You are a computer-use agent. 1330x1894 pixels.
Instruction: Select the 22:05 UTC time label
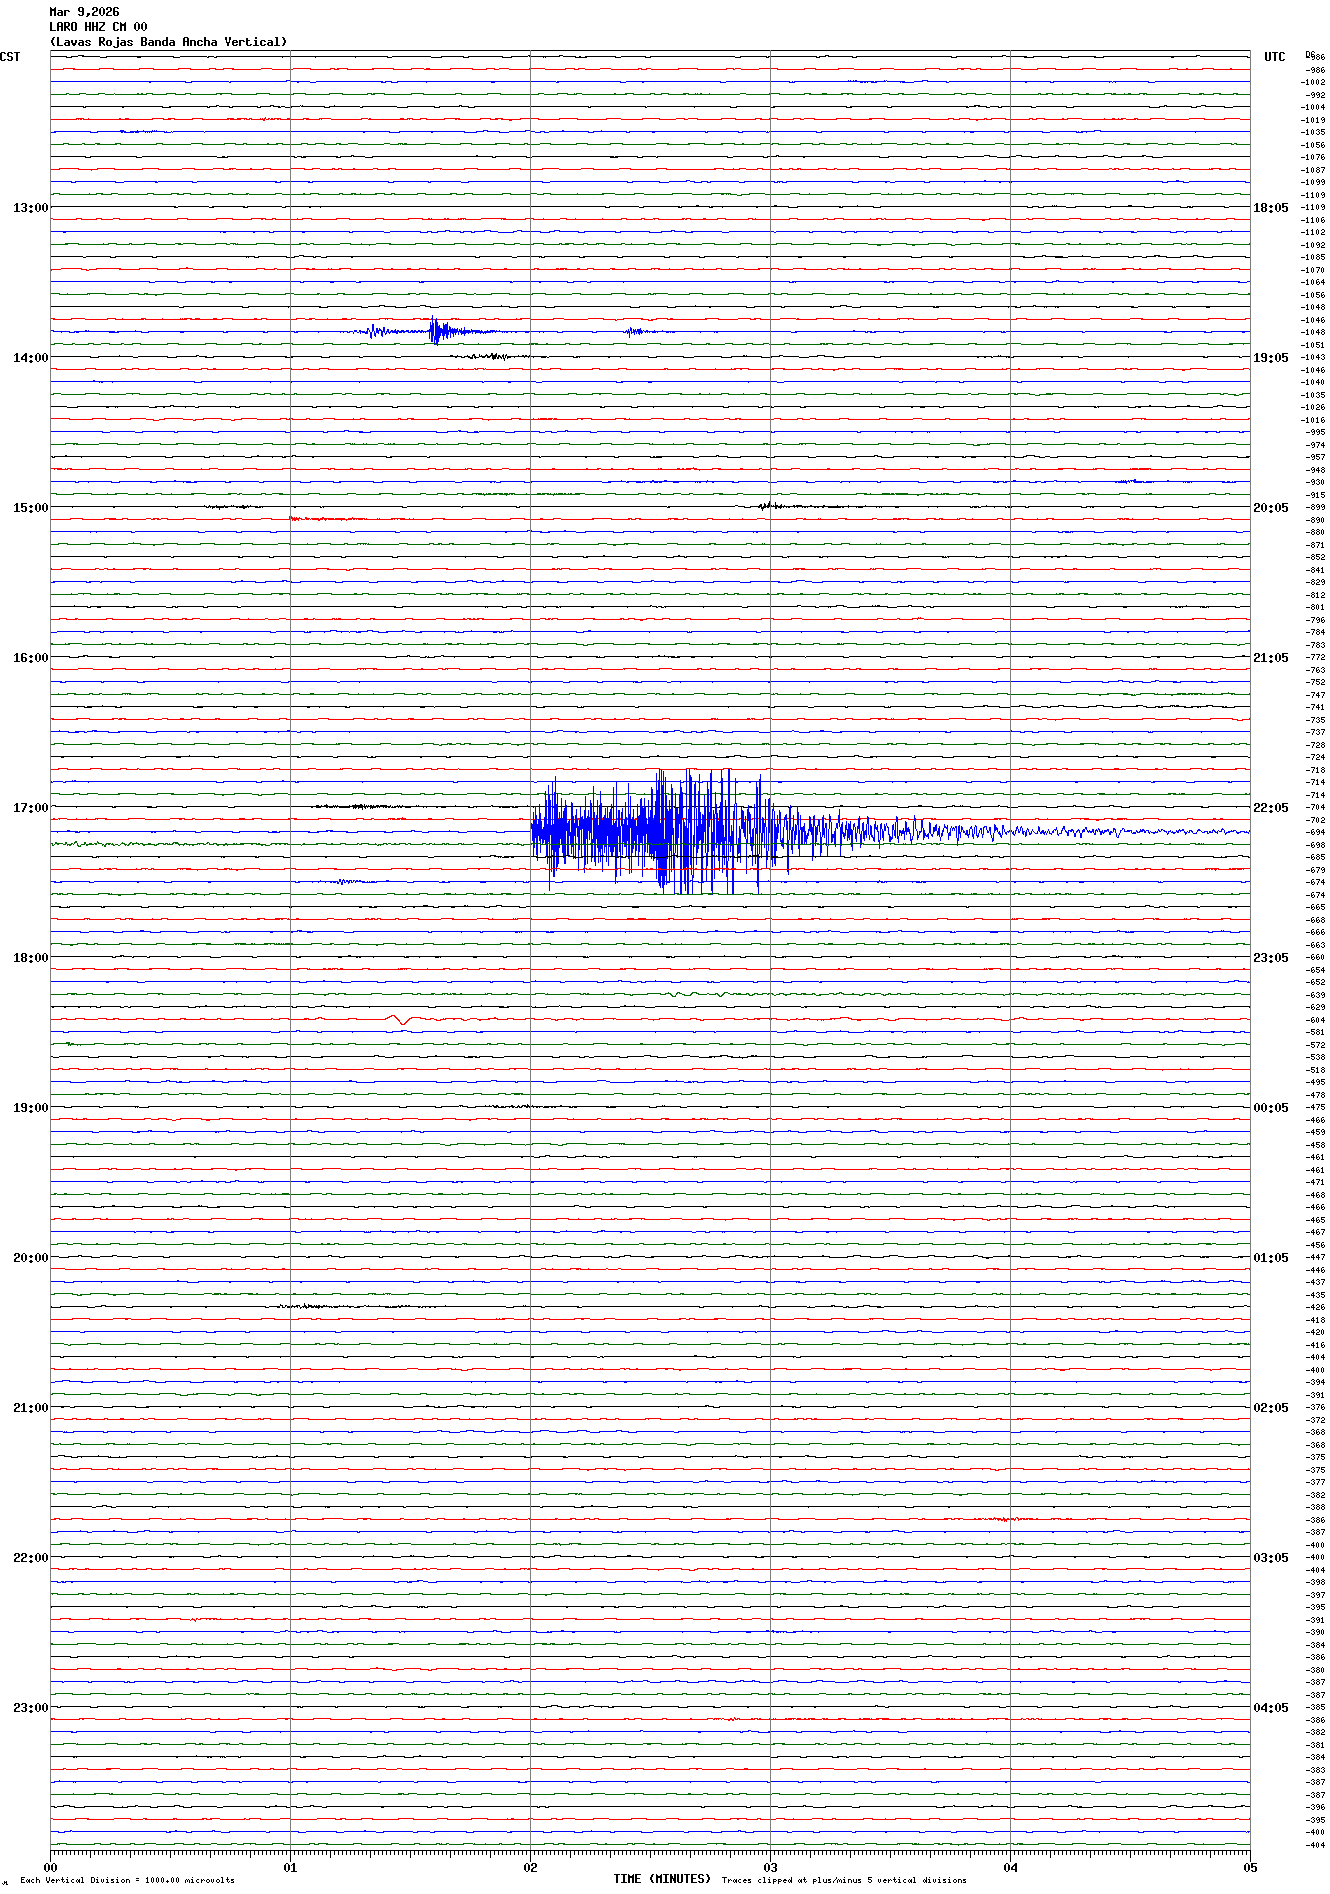click(x=1270, y=808)
